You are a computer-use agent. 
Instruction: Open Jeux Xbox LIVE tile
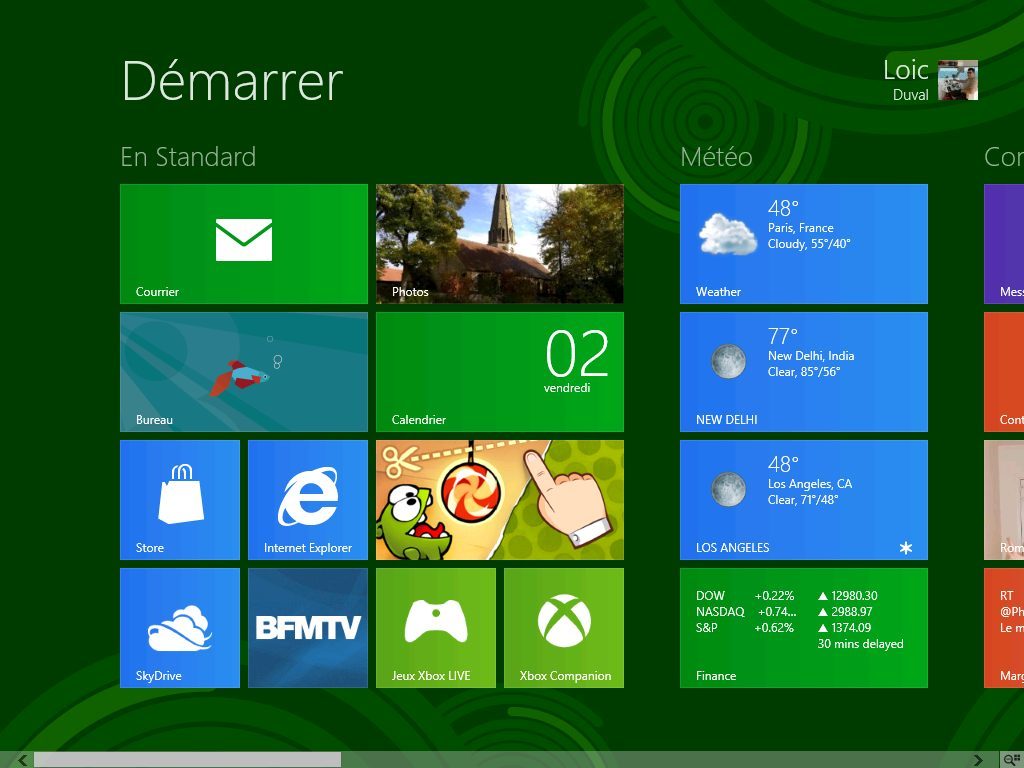(x=436, y=627)
